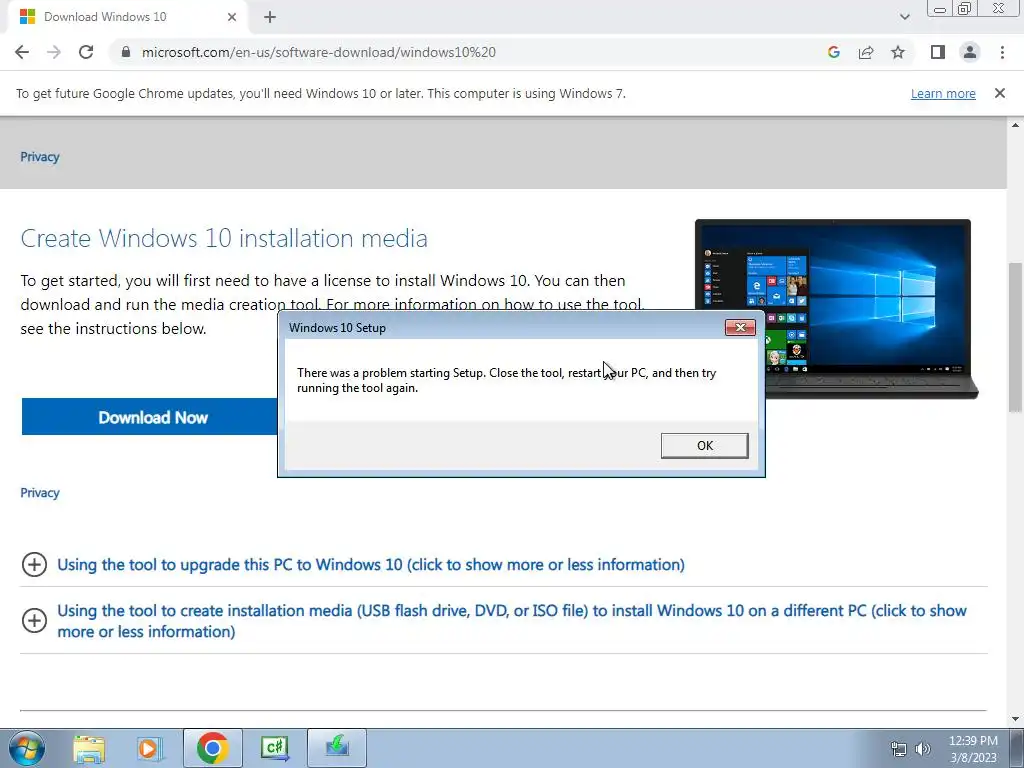The image size is (1024, 768).
Task: Click the Using the tool to upgrade link
Action: pos(371,564)
